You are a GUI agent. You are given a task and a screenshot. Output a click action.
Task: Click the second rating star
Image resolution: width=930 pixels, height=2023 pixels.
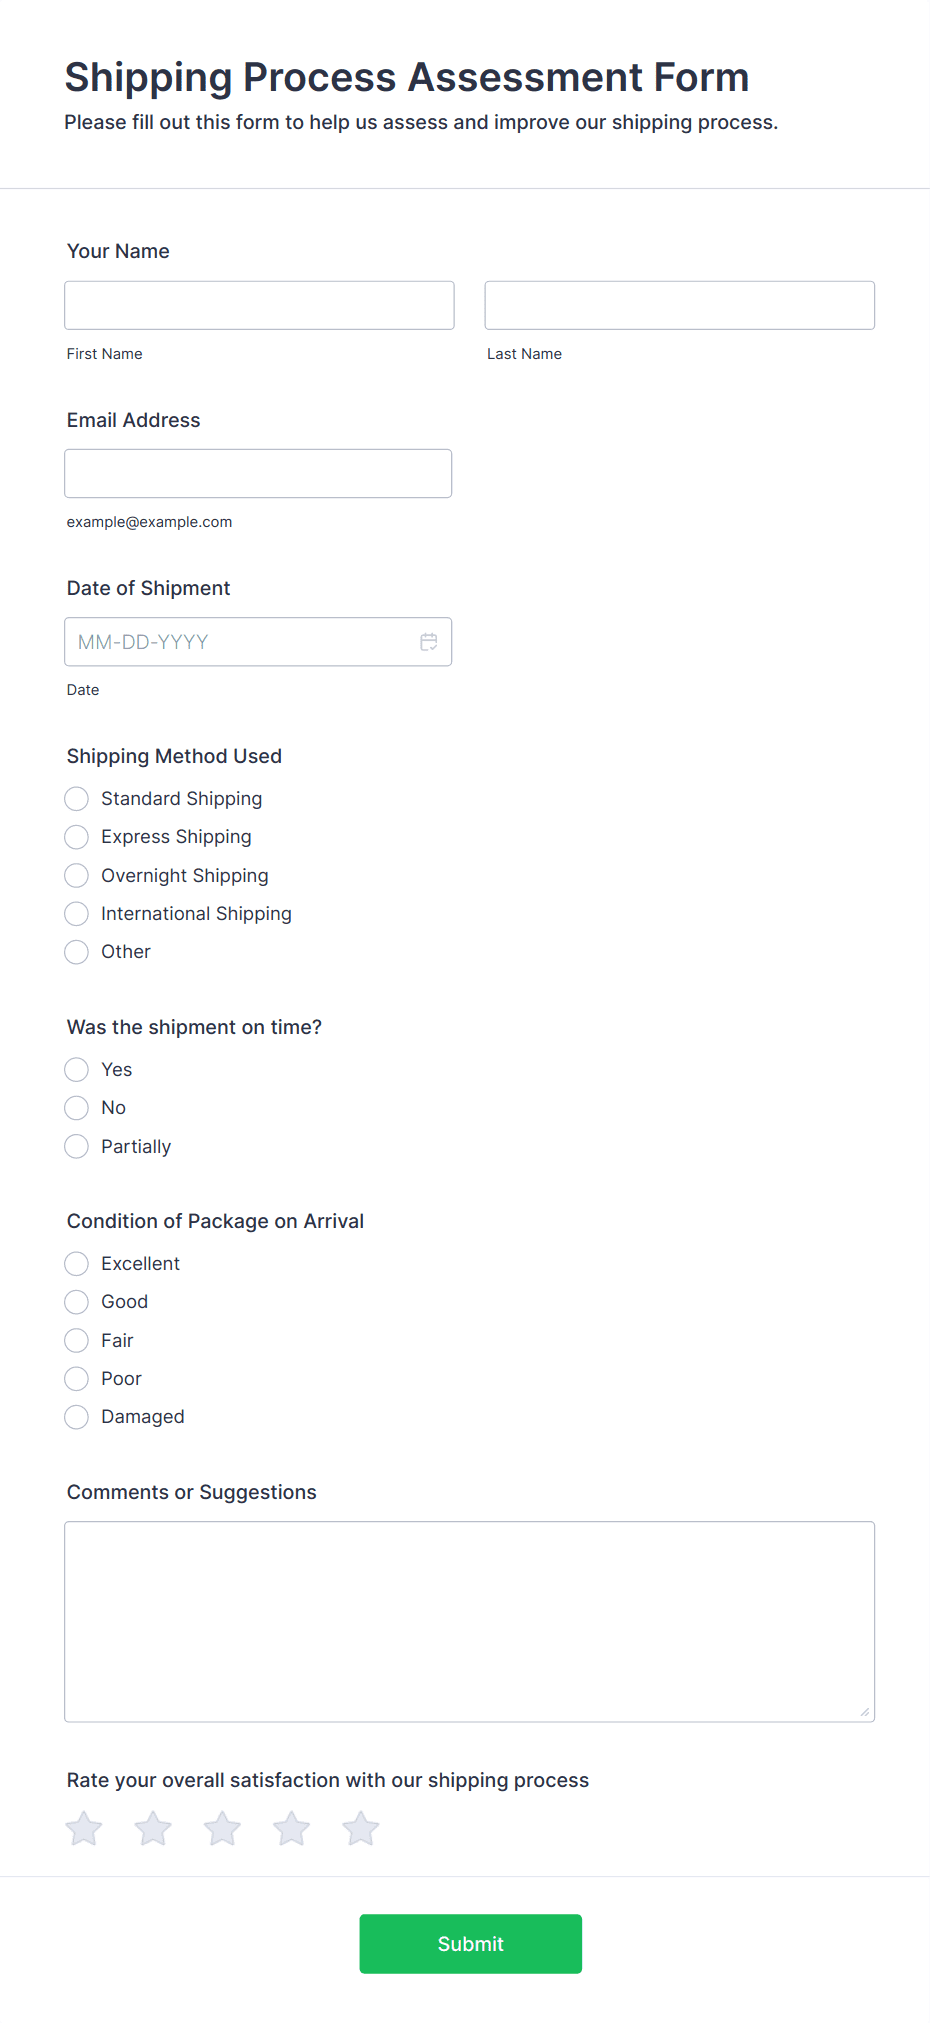click(153, 1829)
